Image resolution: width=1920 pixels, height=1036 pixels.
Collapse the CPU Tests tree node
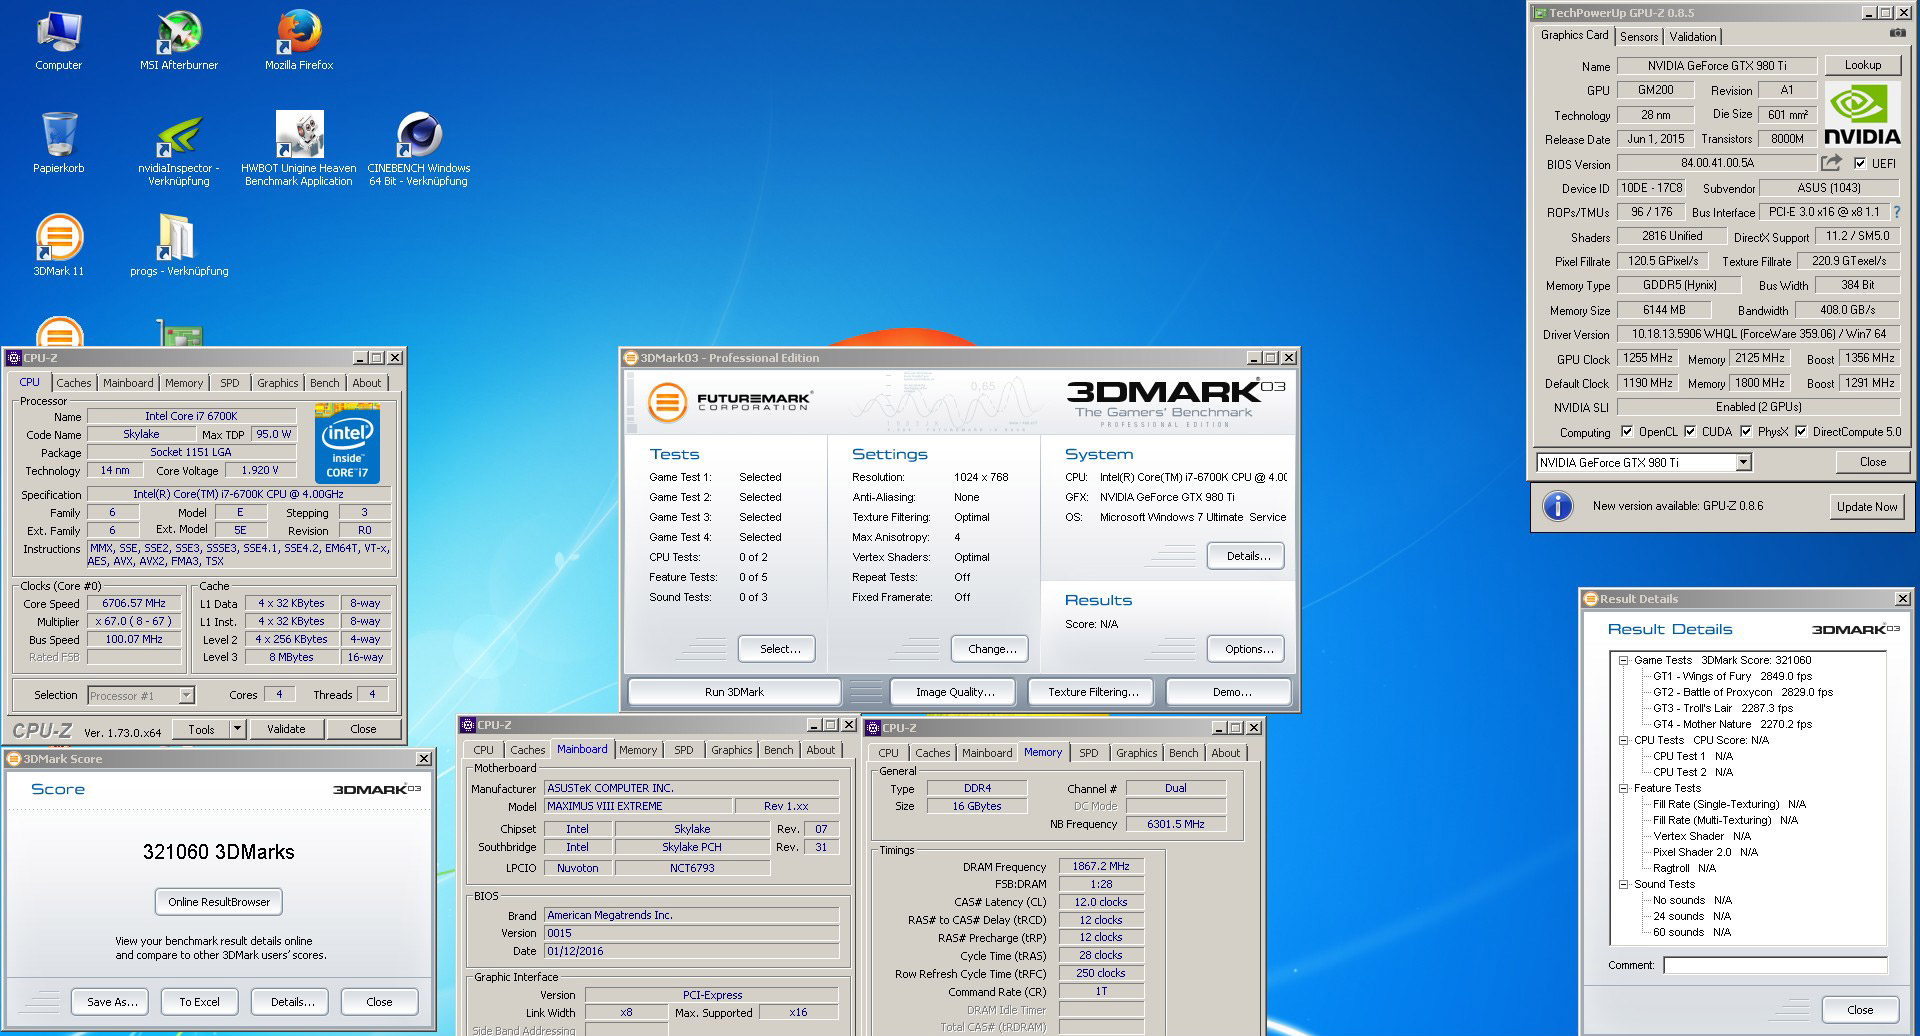pos(1624,740)
